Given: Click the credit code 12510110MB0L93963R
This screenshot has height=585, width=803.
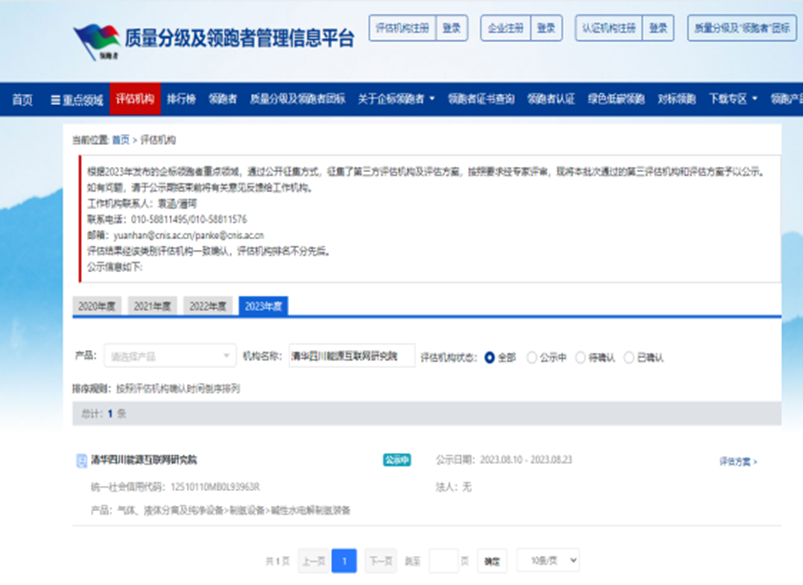Looking at the screenshot, I should (215, 487).
